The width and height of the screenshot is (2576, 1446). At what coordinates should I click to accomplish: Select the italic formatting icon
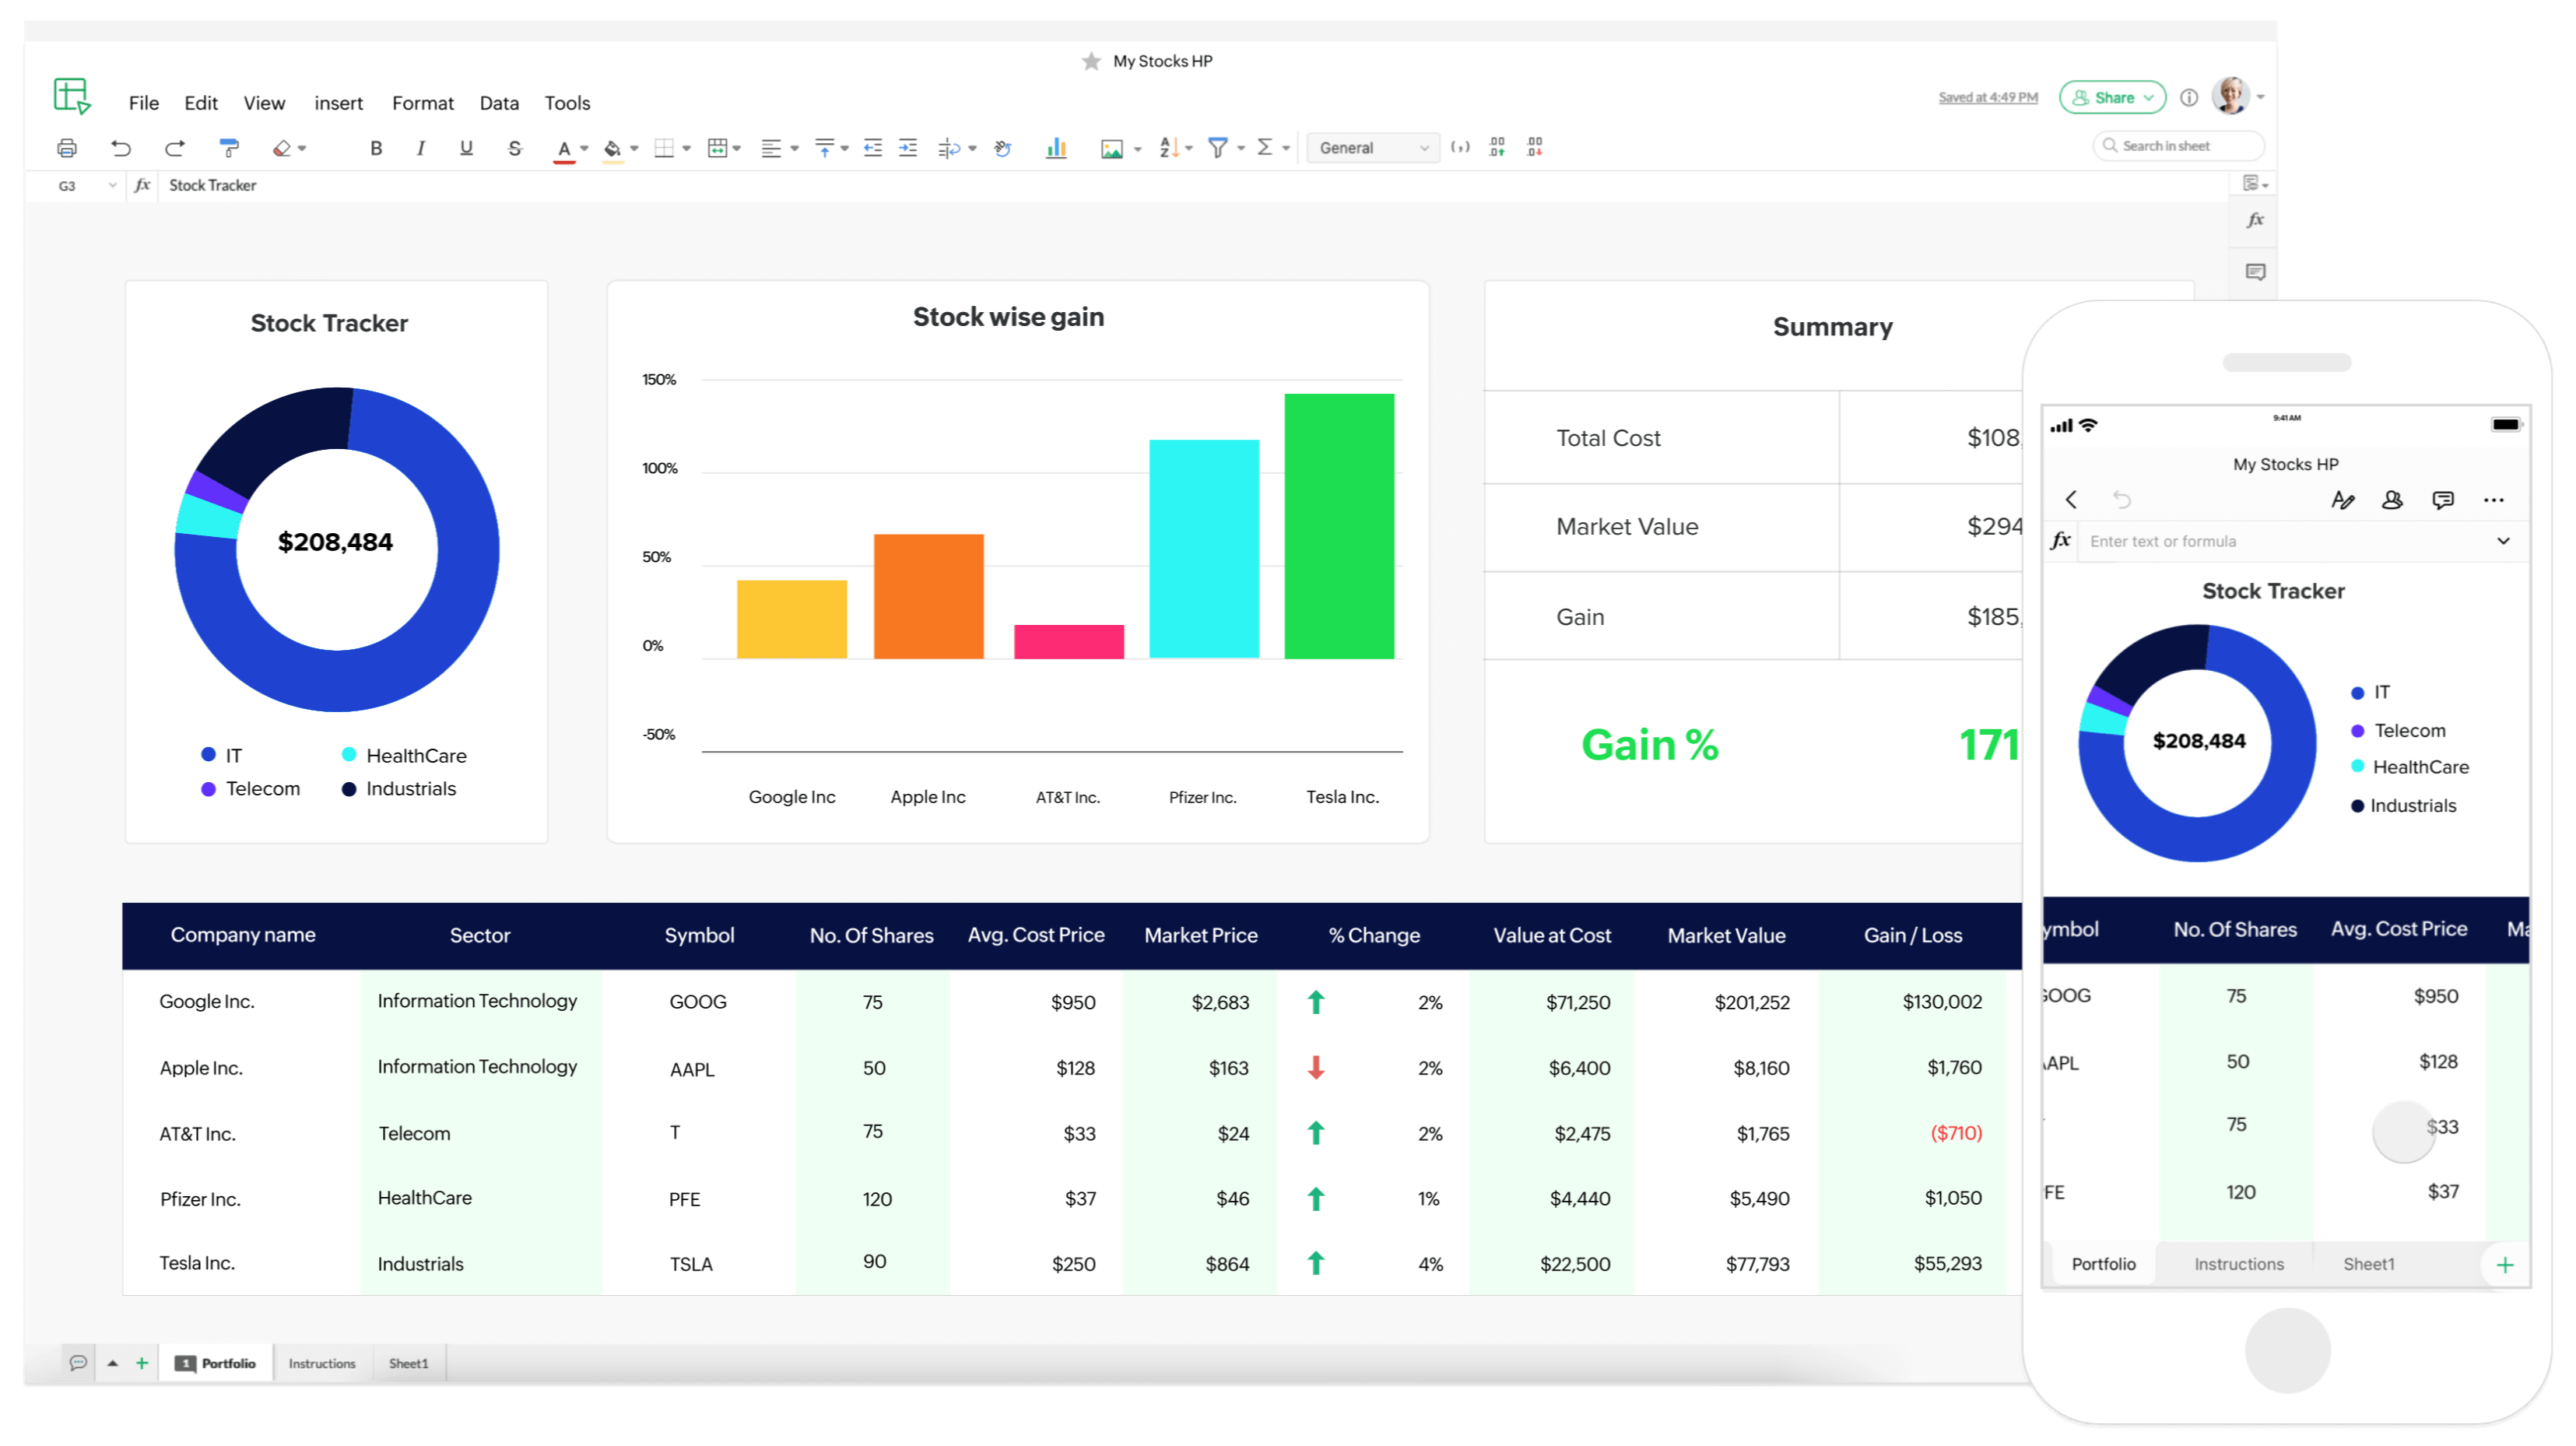pos(418,147)
